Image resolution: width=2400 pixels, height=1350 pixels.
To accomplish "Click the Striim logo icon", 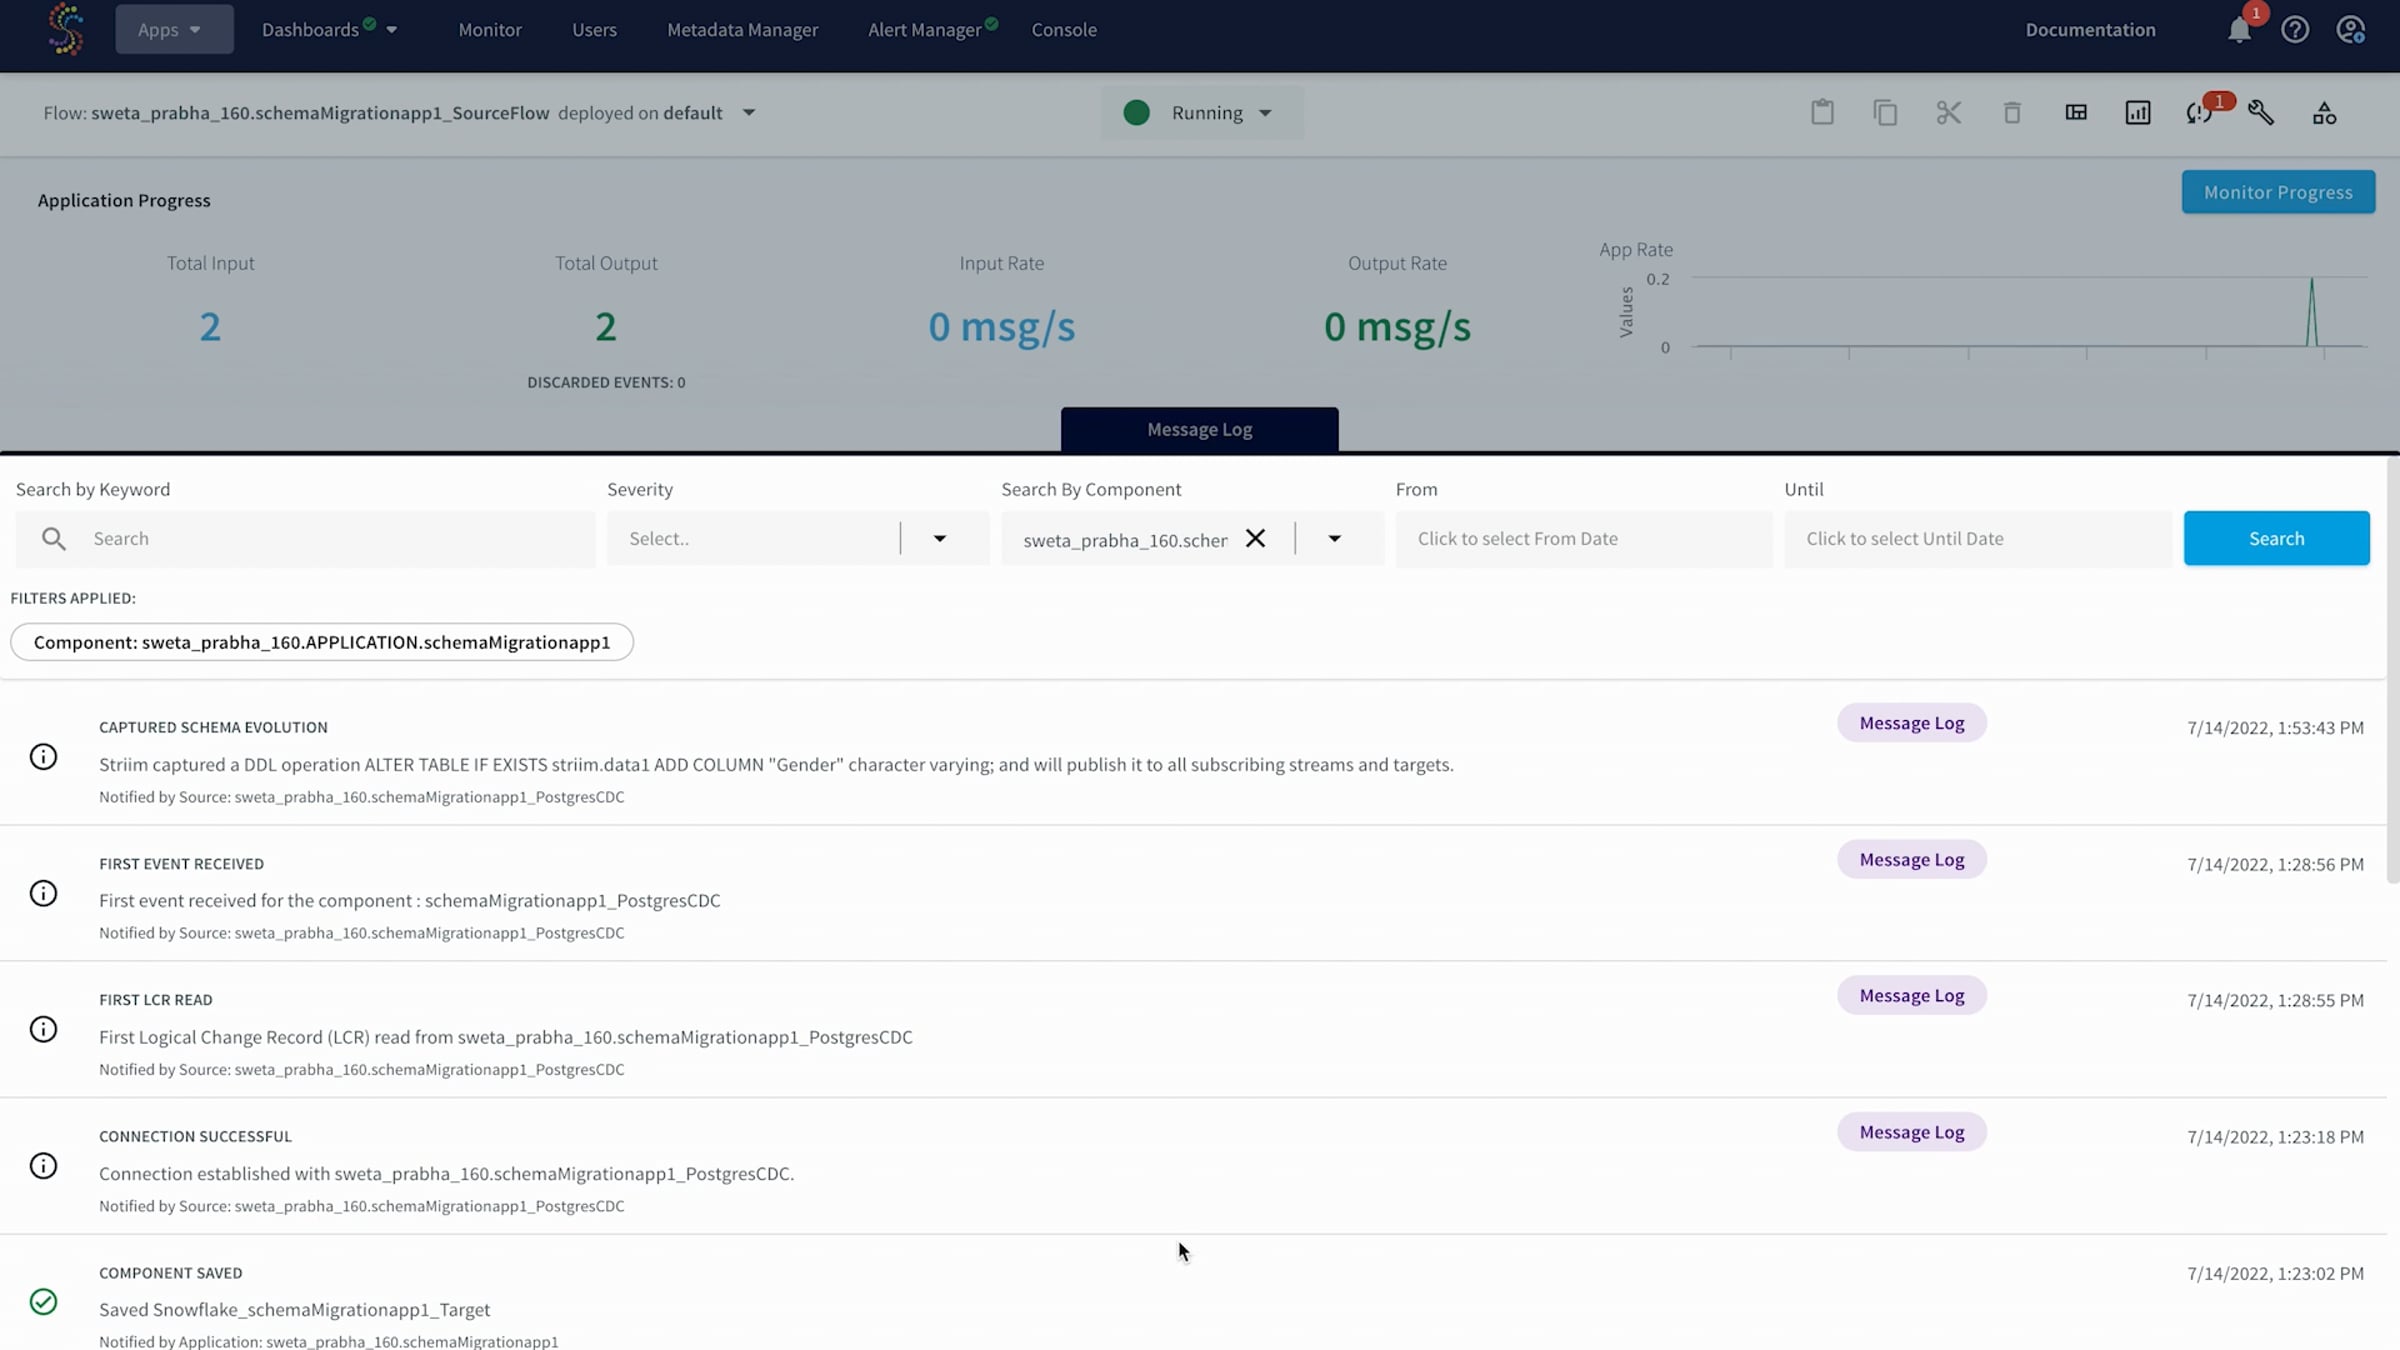I will coord(66,29).
